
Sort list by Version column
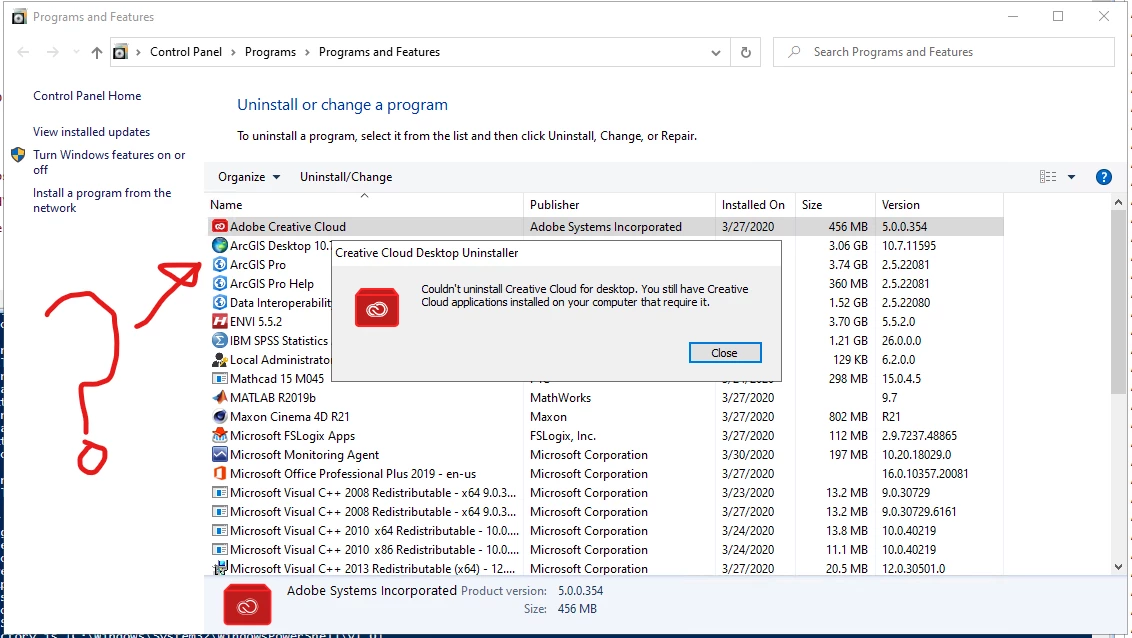coord(939,205)
